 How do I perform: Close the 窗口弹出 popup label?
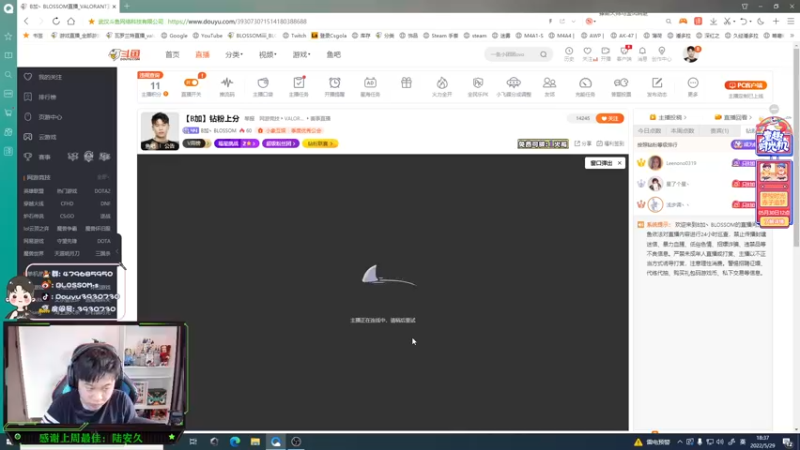(619, 163)
